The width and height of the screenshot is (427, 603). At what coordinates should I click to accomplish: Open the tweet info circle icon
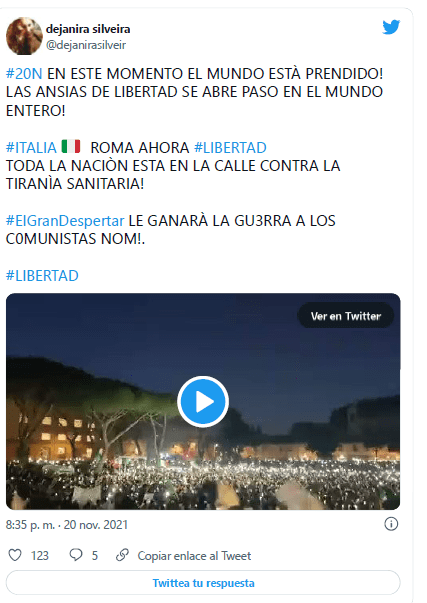391,524
